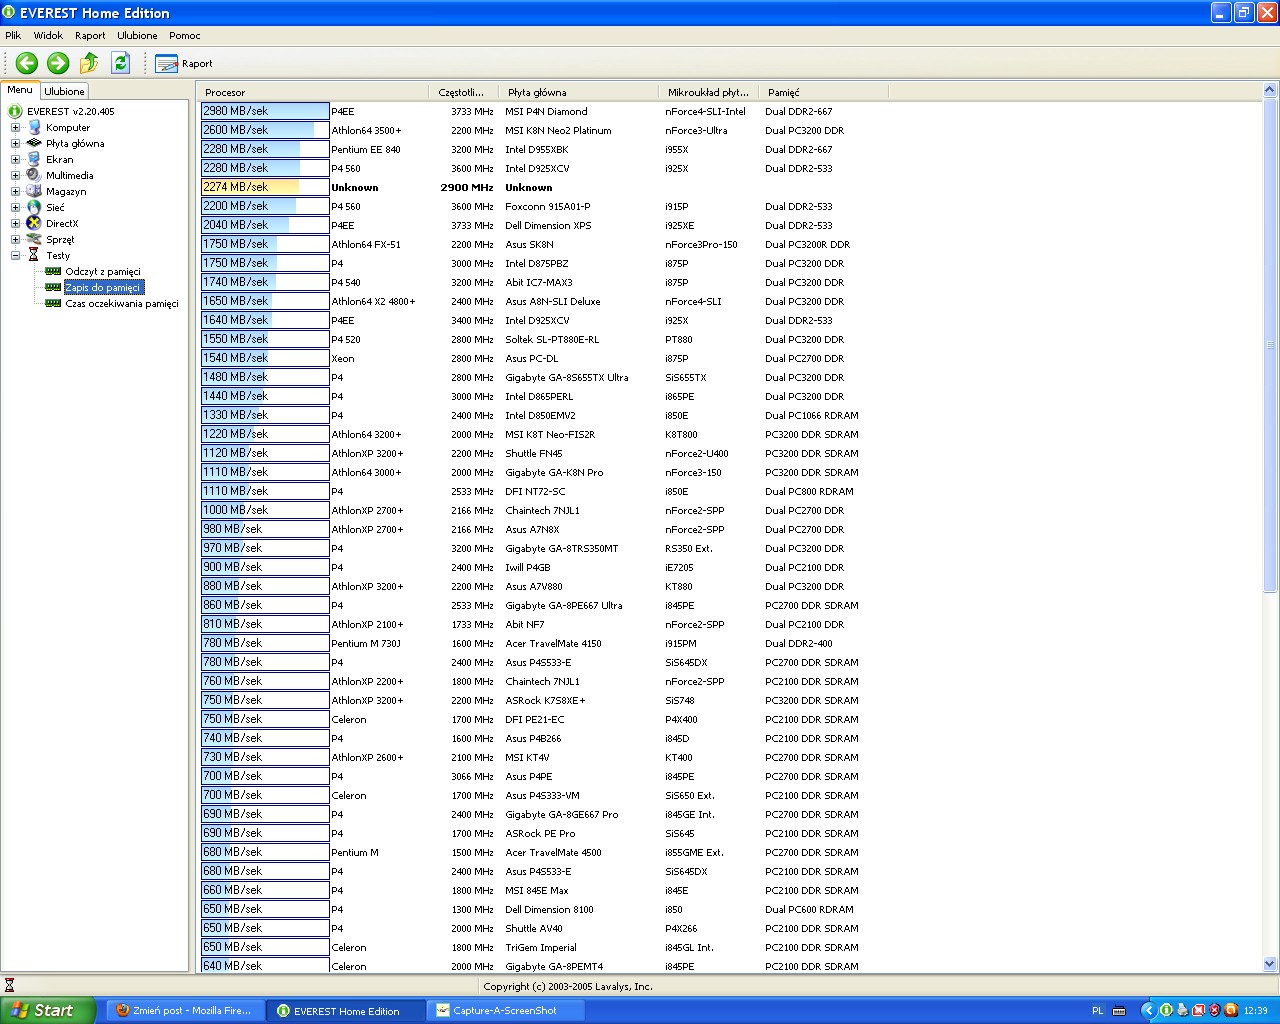
Task: Select the Zapis do pamięci test item
Action: (x=103, y=287)
